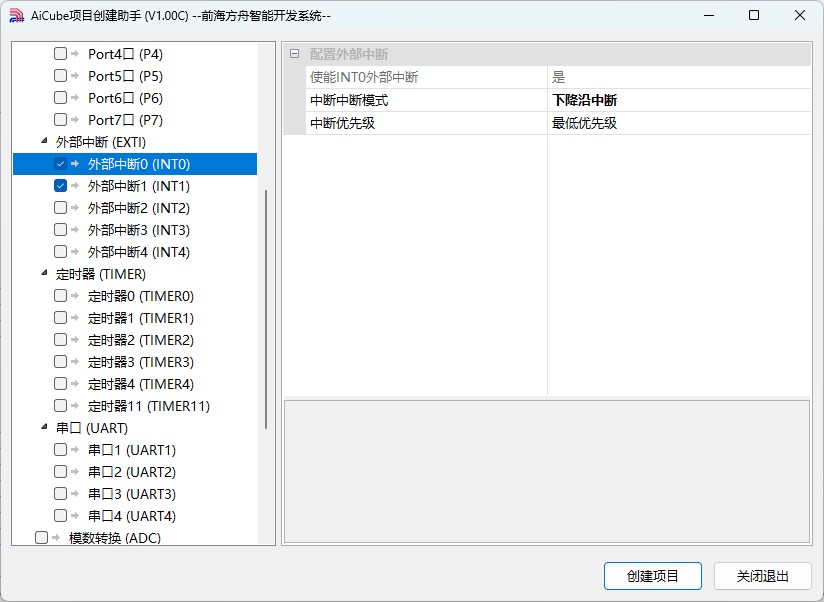This screenshot has width=824, height=602.
Task: Click the AiCube app icon in title bar
Action: 16,15
